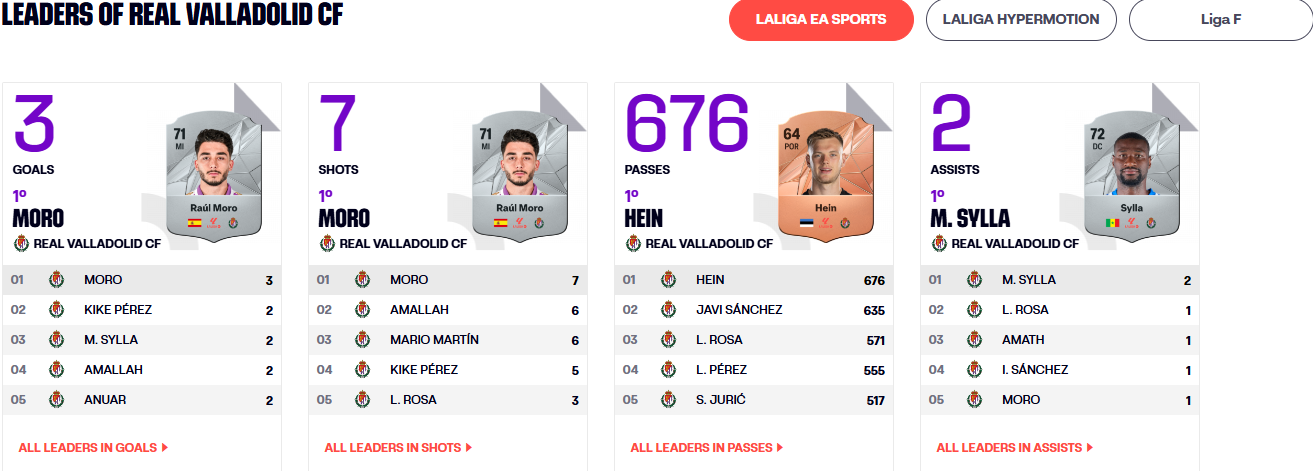Click Raúl Moro's player card in Shots panel

pos(516,177)
